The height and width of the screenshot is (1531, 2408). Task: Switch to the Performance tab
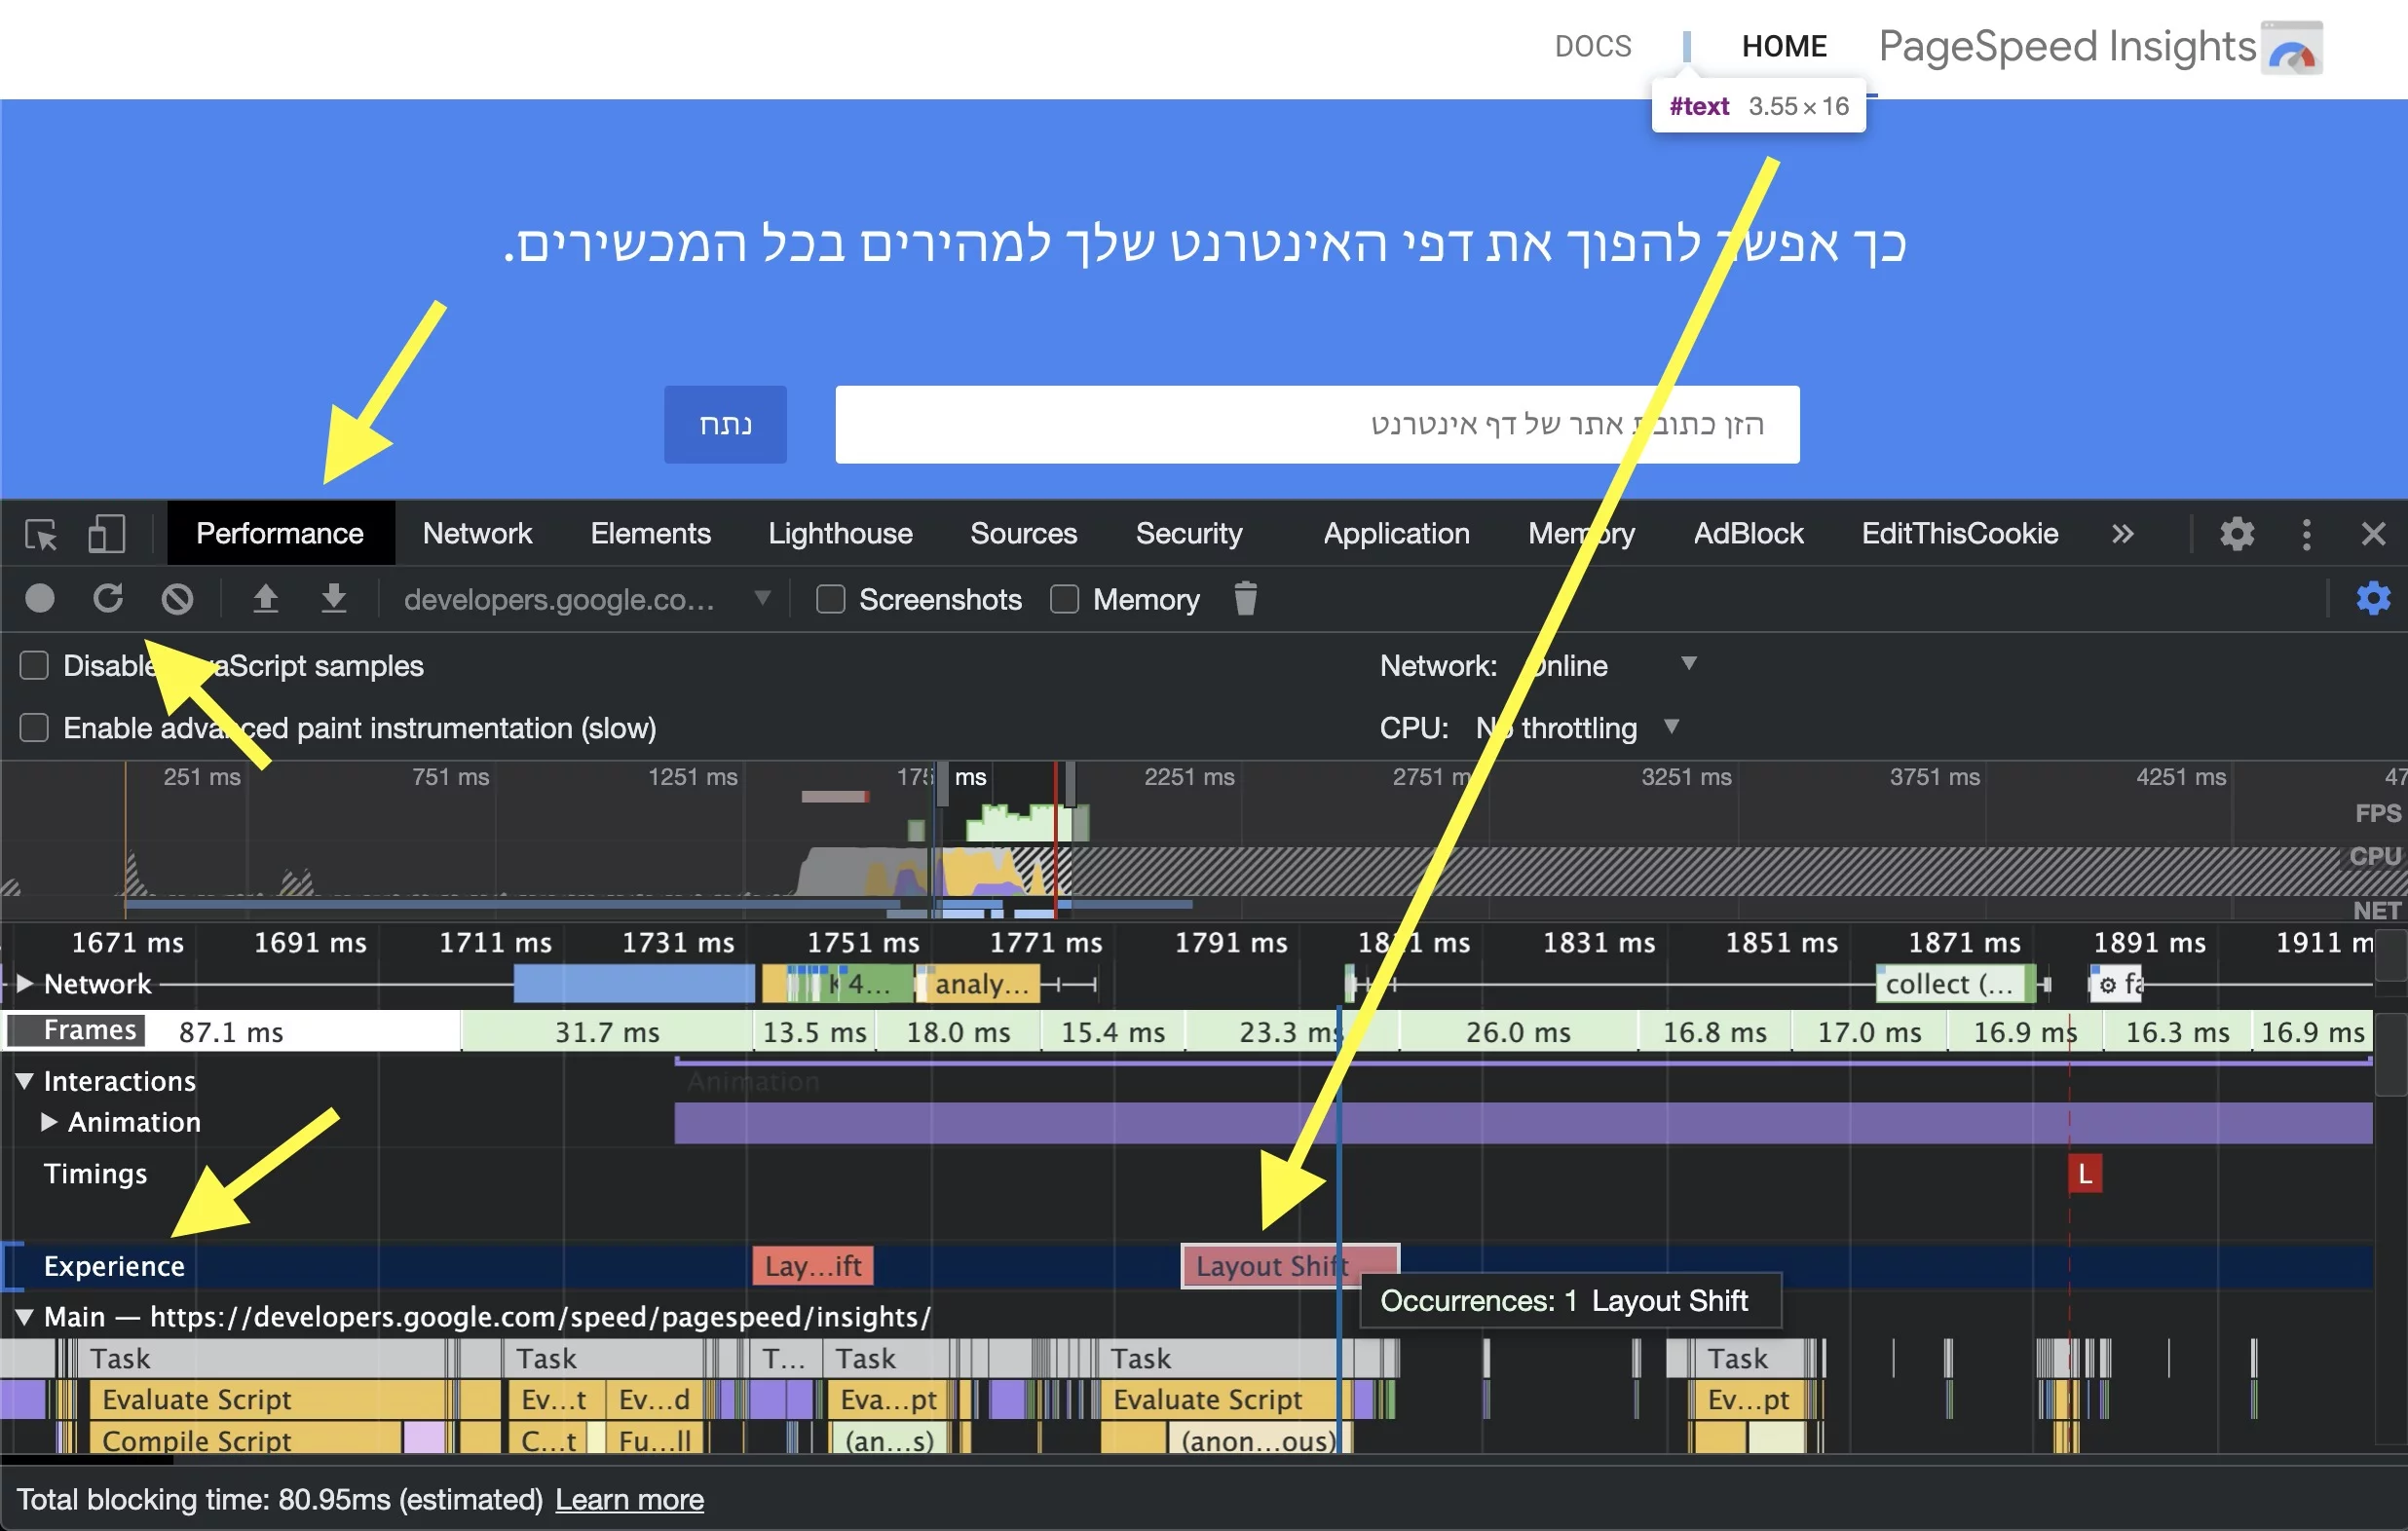click(x=280, y=534)
